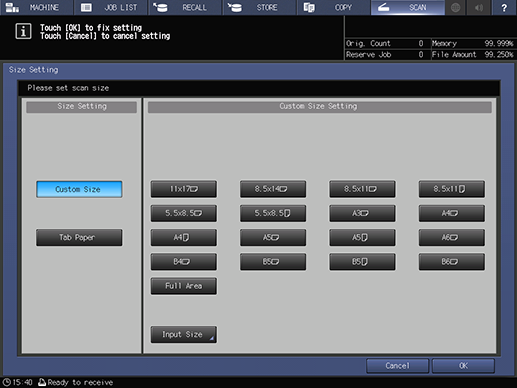This screenshot has height=388, width=517.
Task: Click the Orig. Count field
Action: (385, 43)
